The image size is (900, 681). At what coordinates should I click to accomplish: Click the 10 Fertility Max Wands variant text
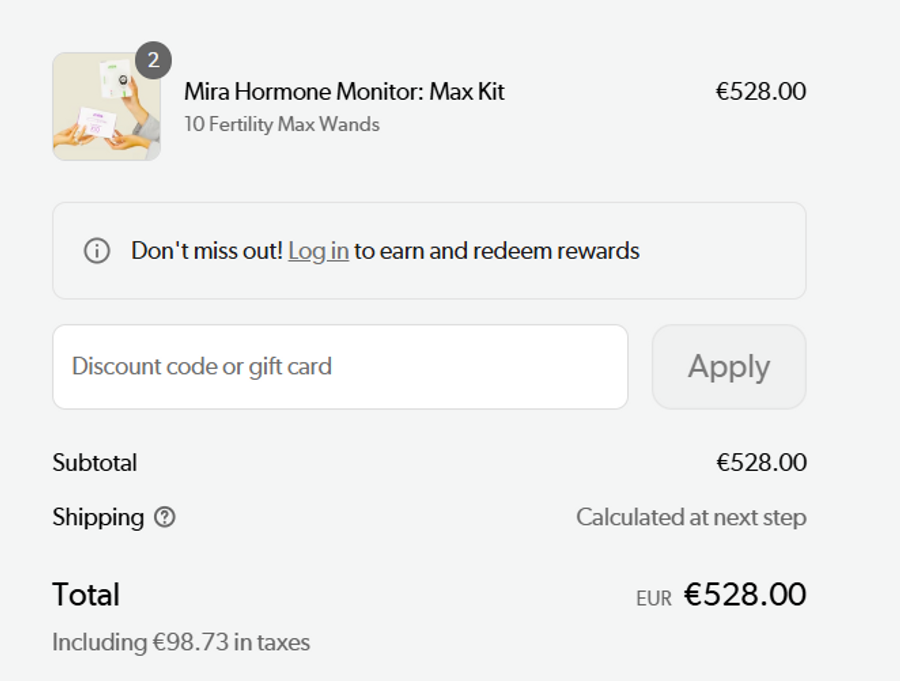point(282,125)
